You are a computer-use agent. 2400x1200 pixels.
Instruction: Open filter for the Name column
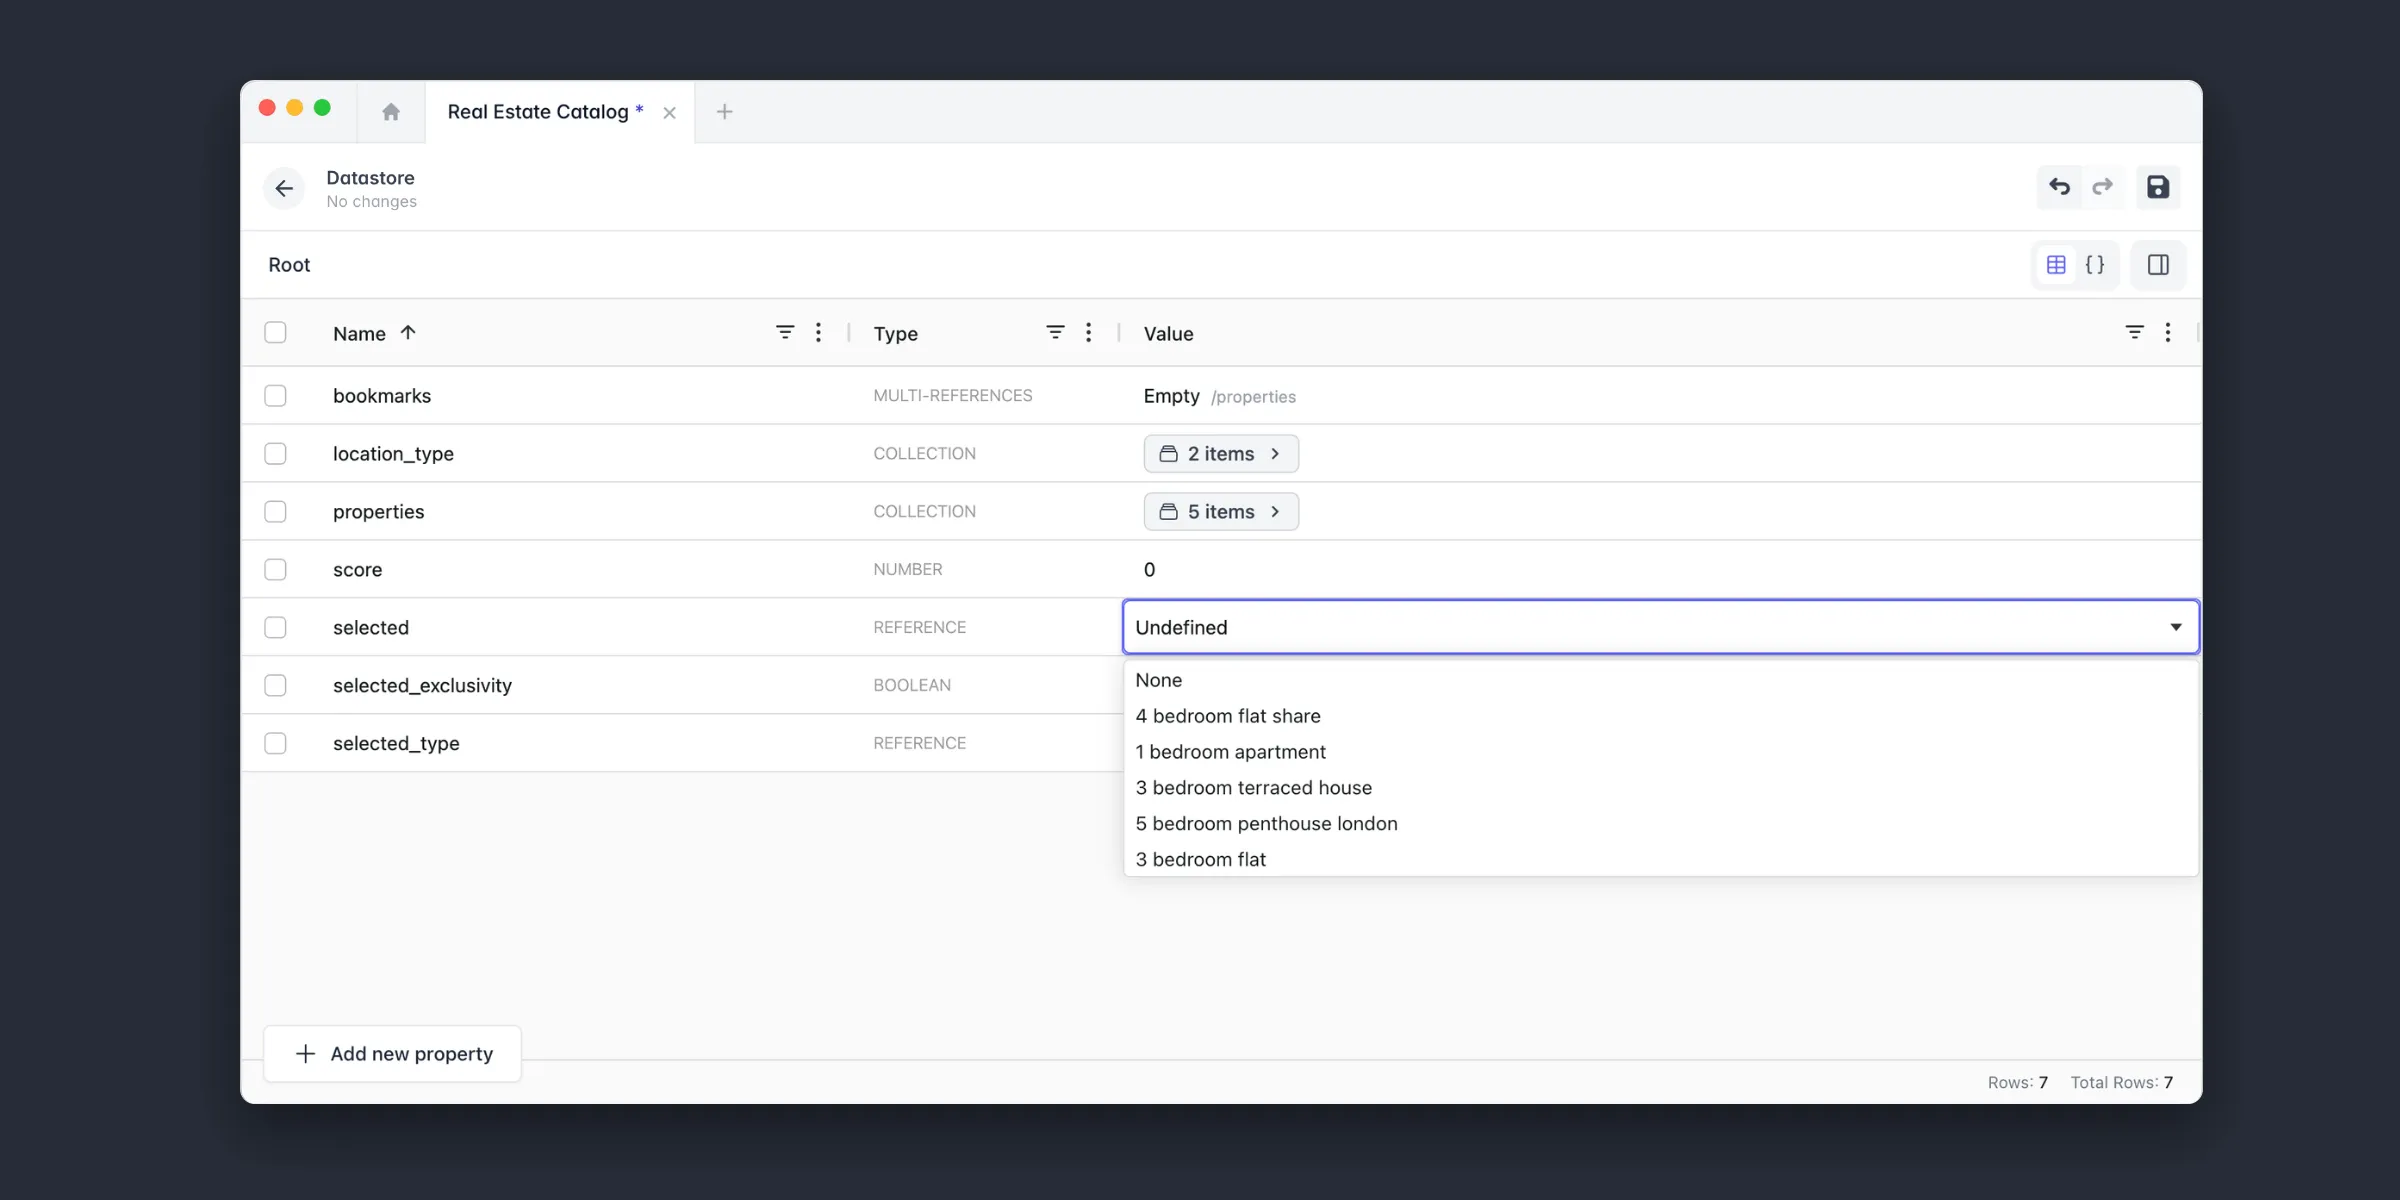click(785, 332)
